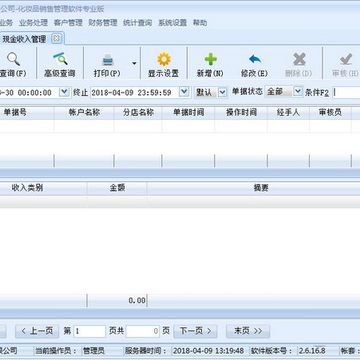Click current operator 管理员 in status bar
The image size is (360, 360).
pos(93,351)
